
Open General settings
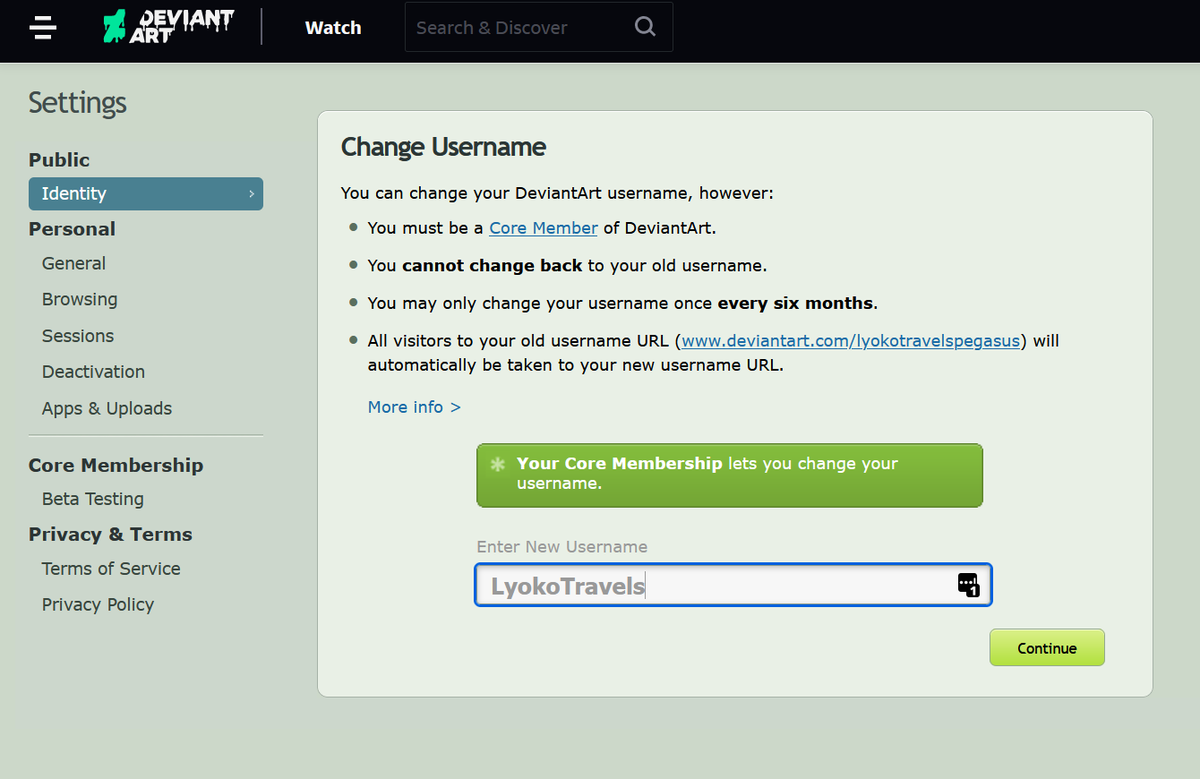[74, 263]
